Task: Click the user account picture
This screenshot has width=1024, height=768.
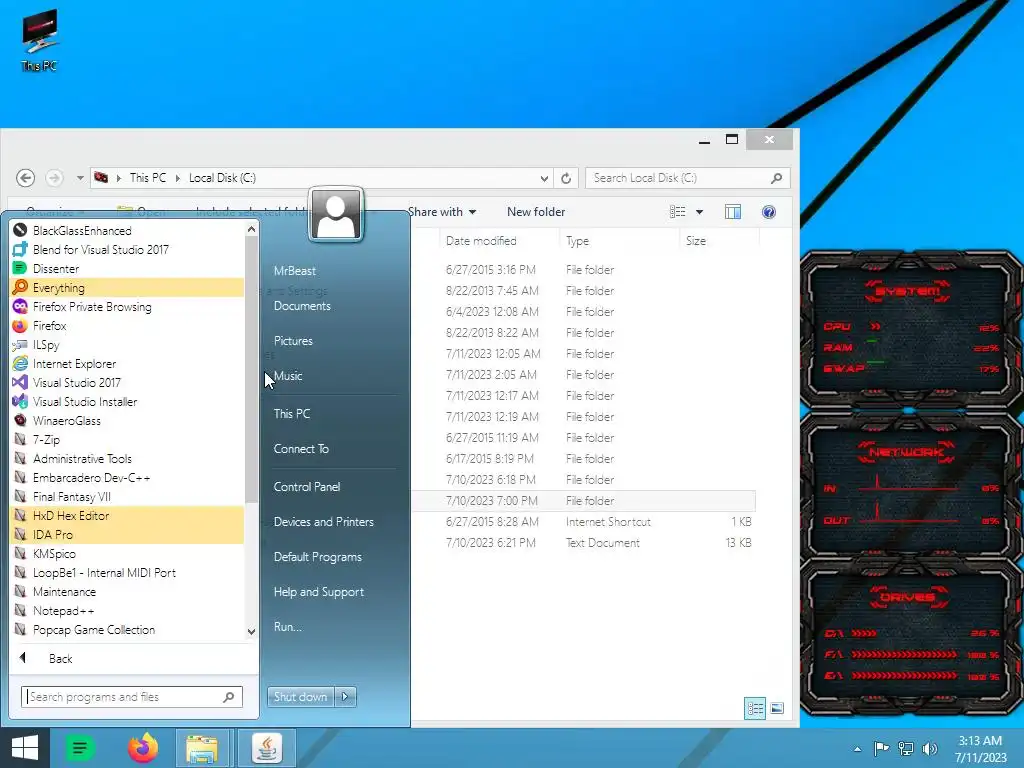Action: coord(336,214)
